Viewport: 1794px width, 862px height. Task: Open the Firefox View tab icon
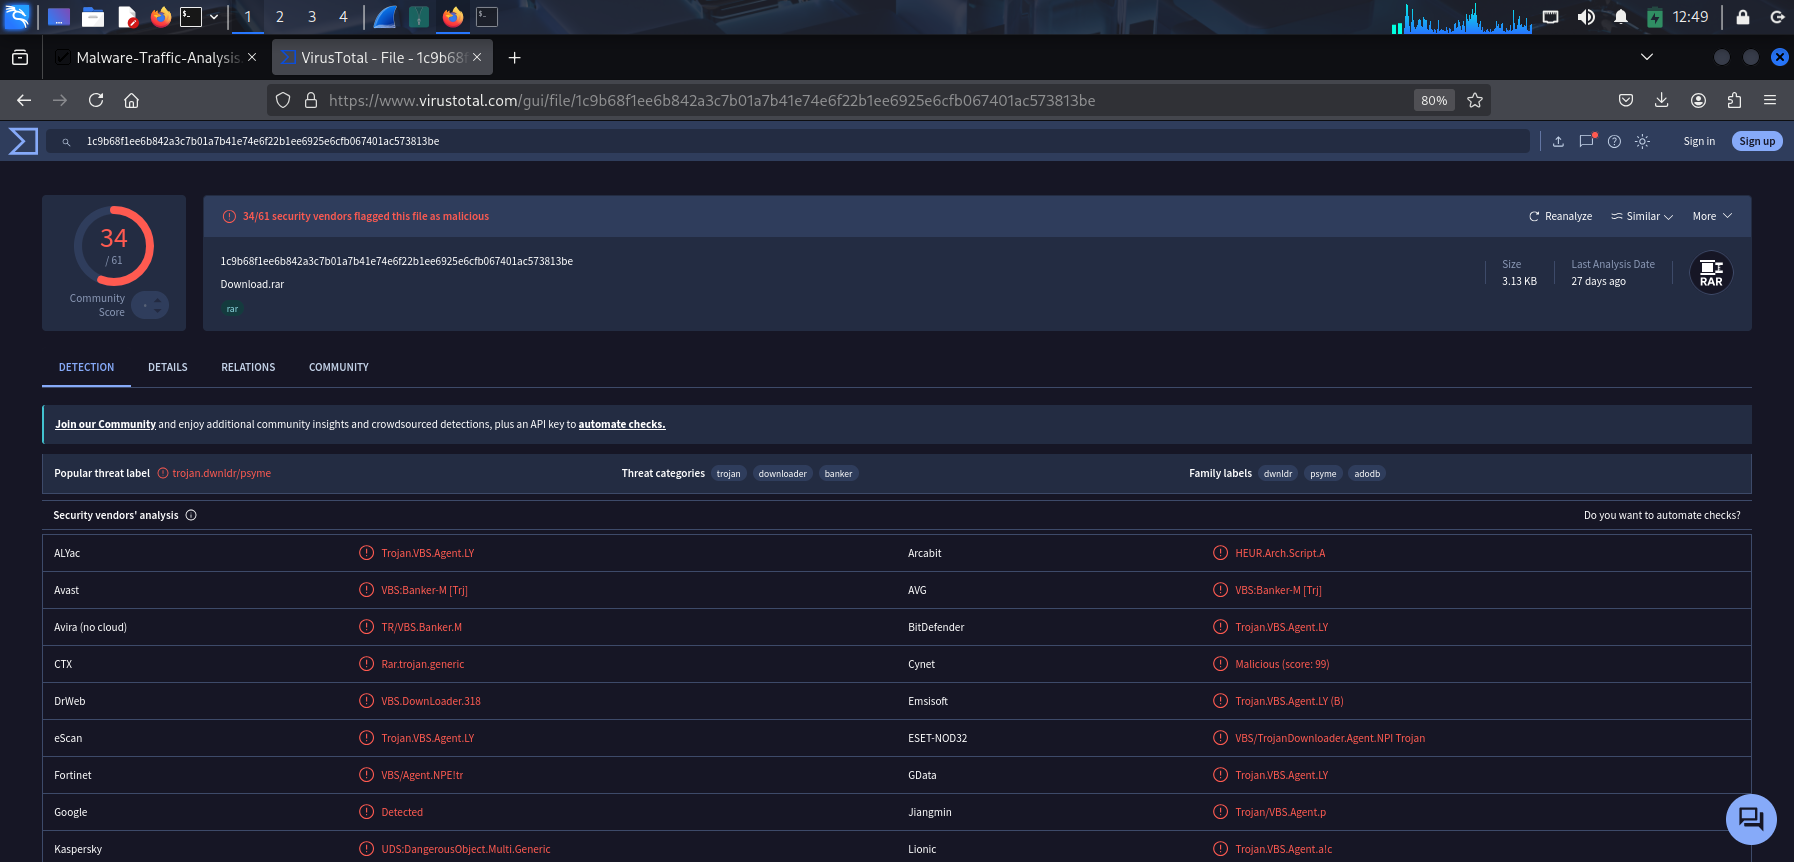[x=20, y=58]
